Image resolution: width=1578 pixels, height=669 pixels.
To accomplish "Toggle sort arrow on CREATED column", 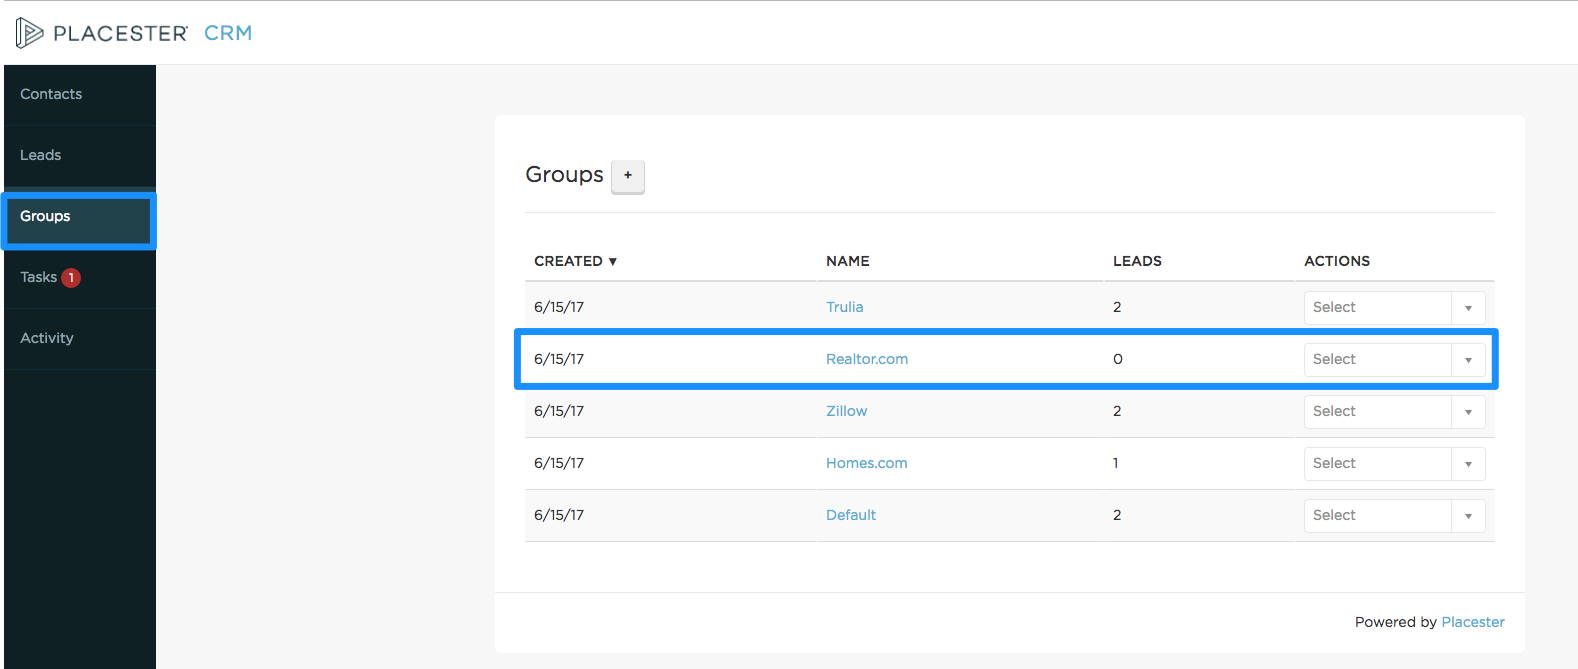I will (613, 262).
